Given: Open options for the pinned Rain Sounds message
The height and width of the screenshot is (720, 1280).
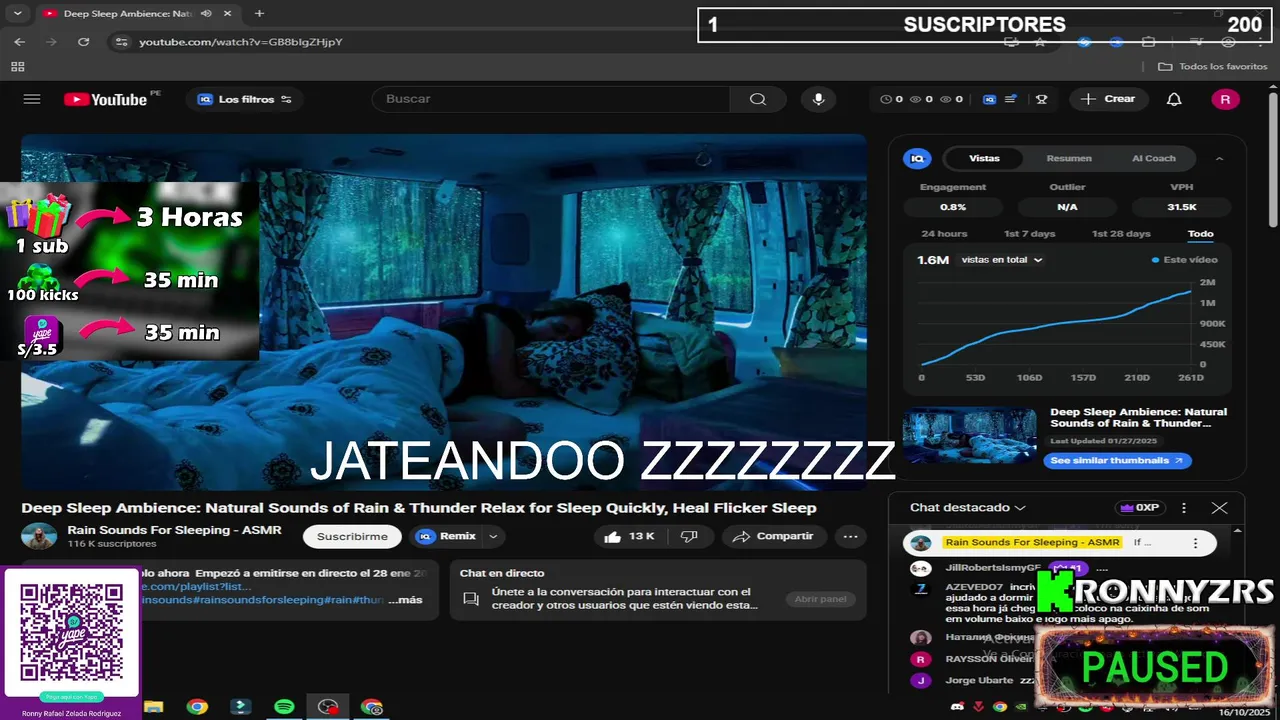Looking at the screenshot, I should 1195,543.
